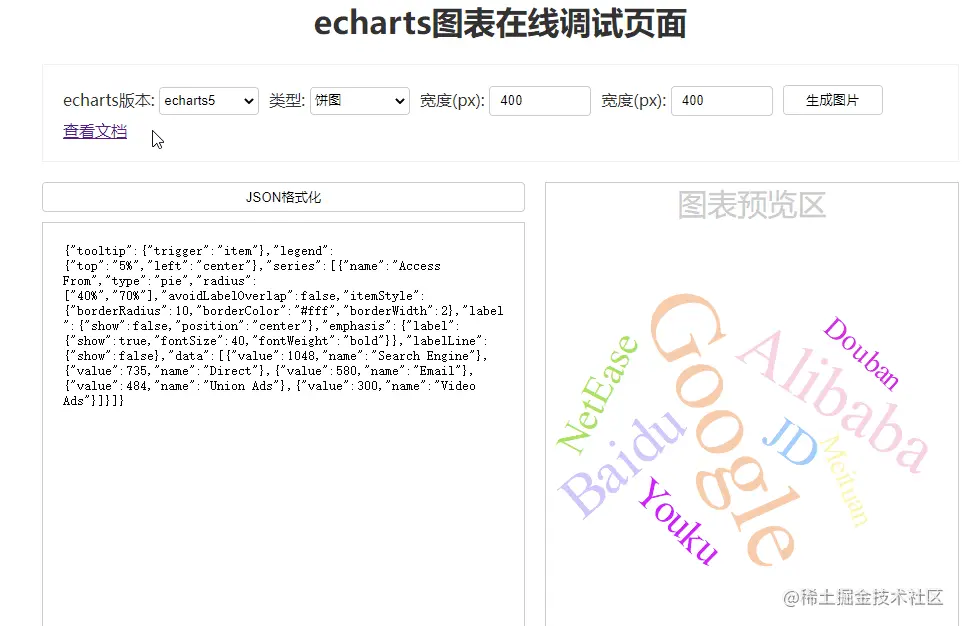Click the Youku word in the chart
Viewport: 963px width, 626px height.
pos(678,520)
